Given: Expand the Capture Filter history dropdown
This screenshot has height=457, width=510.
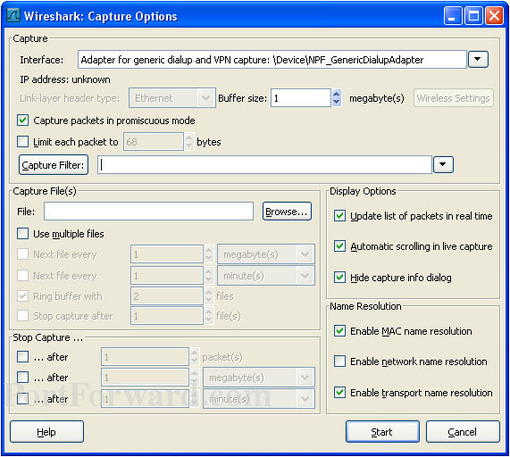Looking at the screenshot, I should [x=443, y=164].
